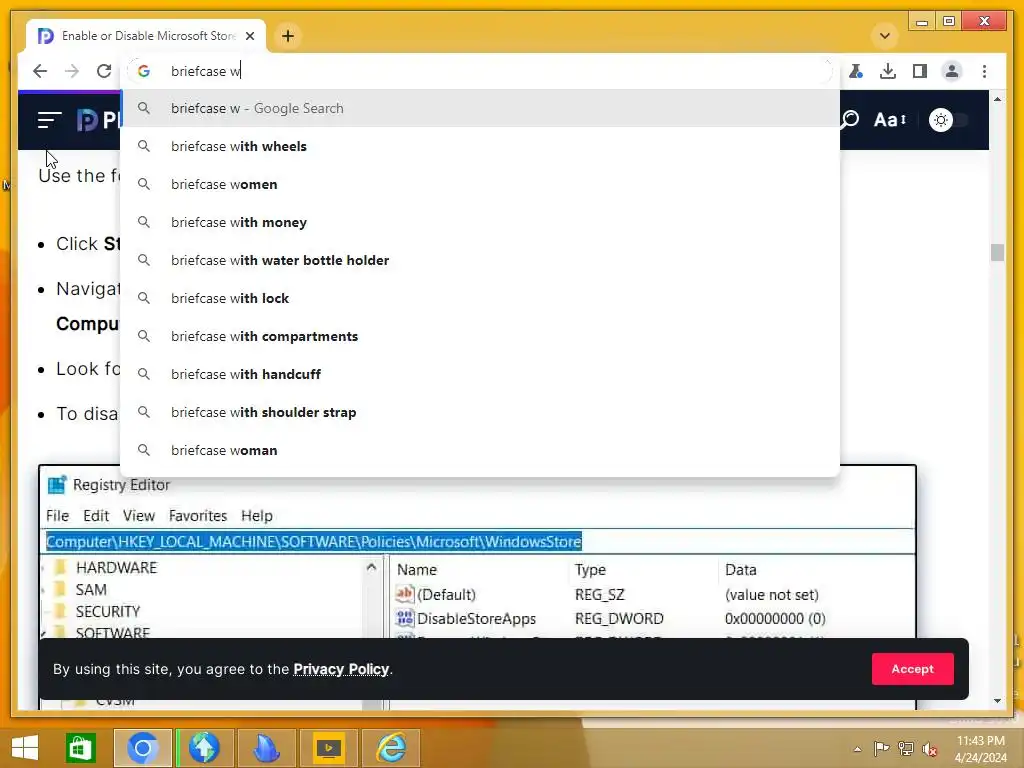Click the browser forward arrow
The image size is (1024, 768).
pyautogui.click(x=72, y=71)
